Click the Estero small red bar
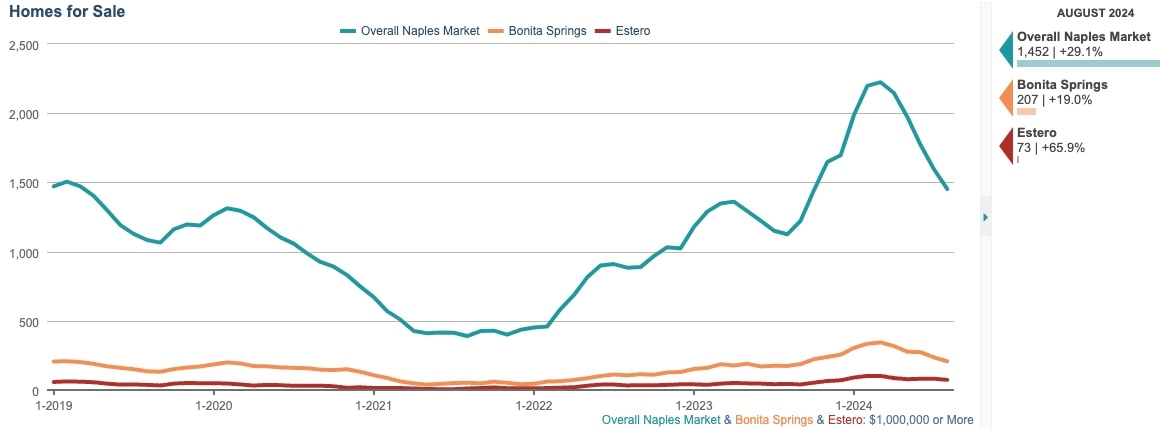This screenshot has width=1160, height=431. [x=1018, y=160]
